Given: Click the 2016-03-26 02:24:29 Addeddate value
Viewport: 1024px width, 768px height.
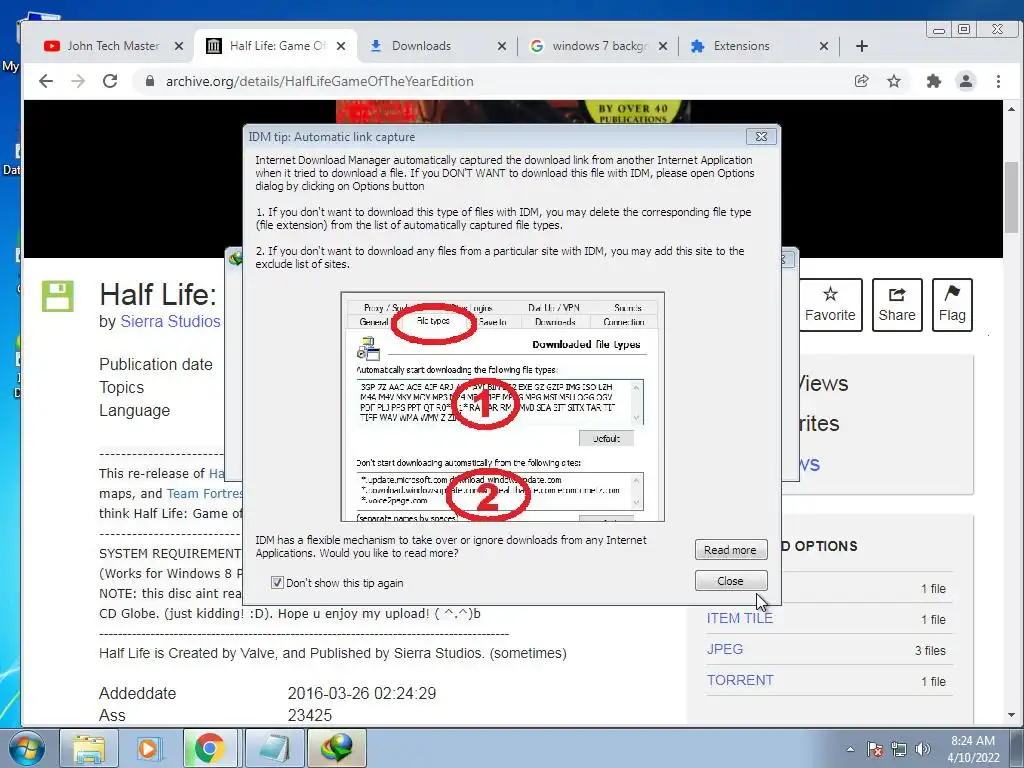Looking at the screenshot, I should [x=362, y=693].
